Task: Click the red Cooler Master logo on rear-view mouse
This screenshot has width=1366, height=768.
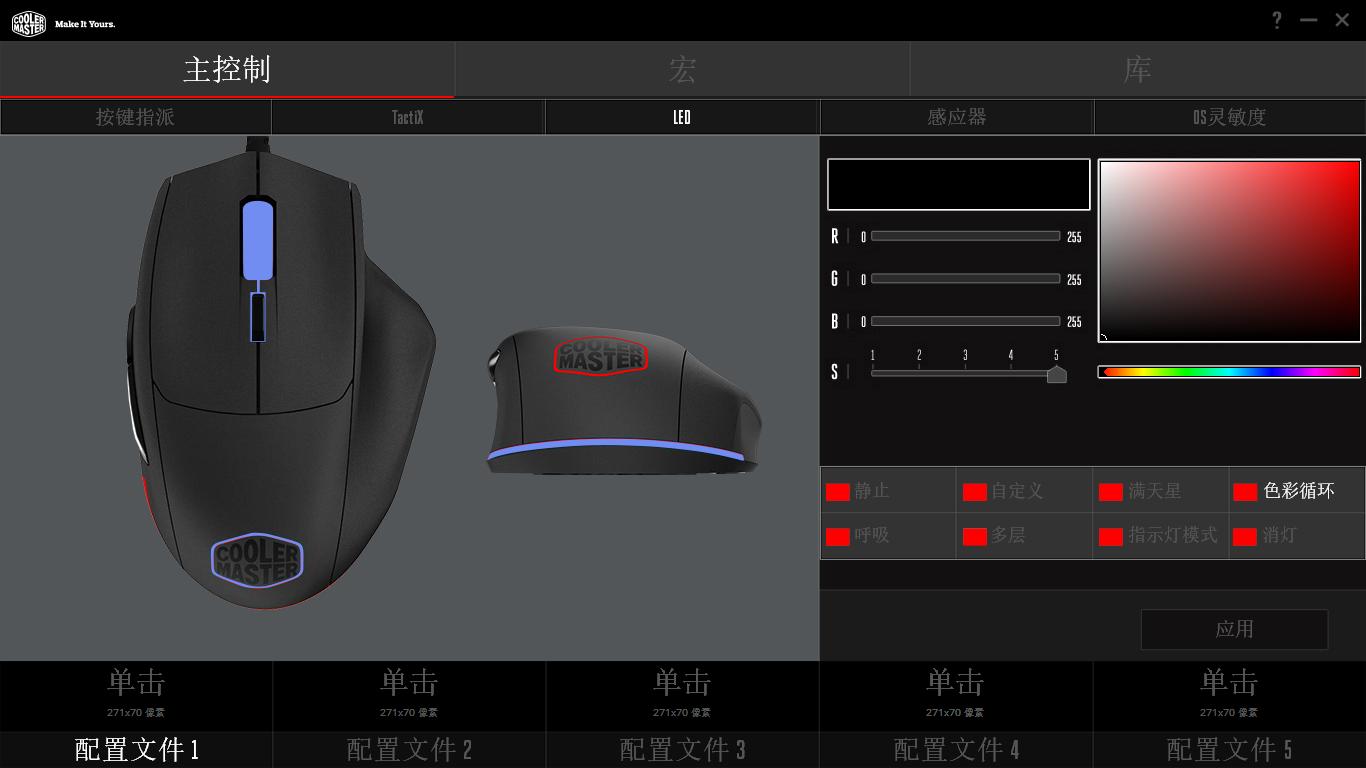Action: pos(601,356)
